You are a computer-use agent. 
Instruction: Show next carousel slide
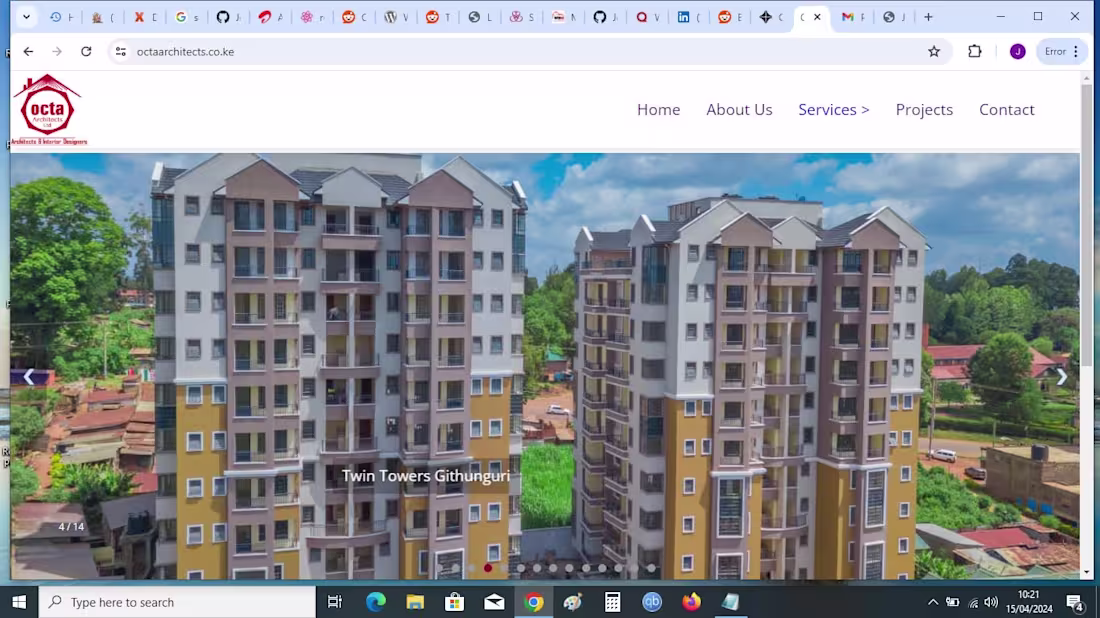pos(1061,377)
